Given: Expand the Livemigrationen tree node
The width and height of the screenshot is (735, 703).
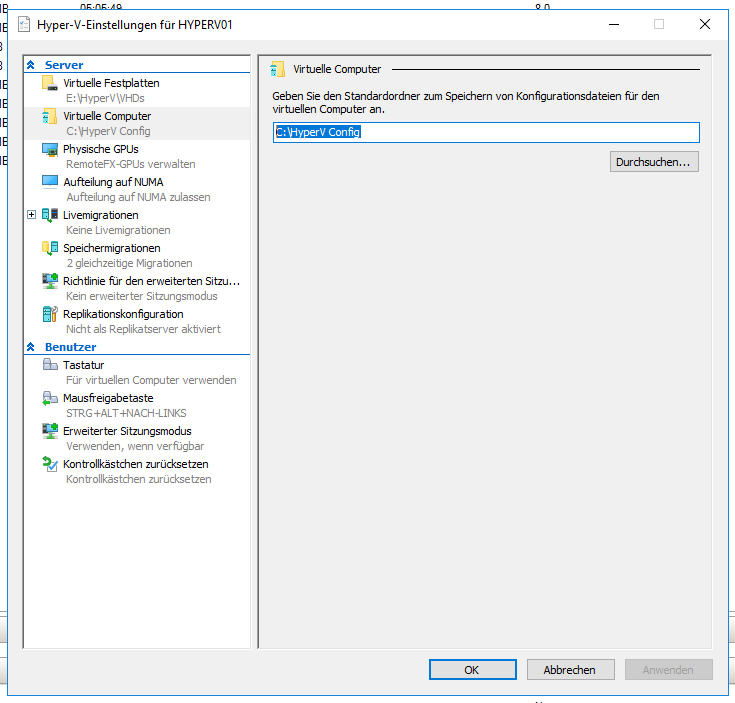Looking at the screenshot, I should (x=31, y=215).
